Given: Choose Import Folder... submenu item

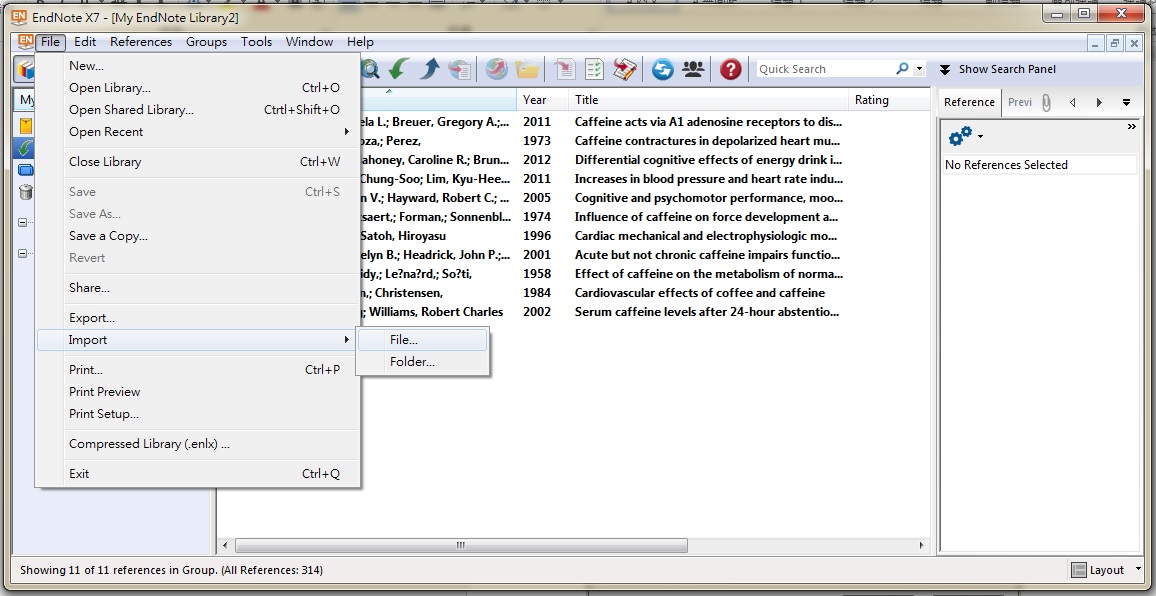Looking at the screenshot, I should [x=422, y=362].
